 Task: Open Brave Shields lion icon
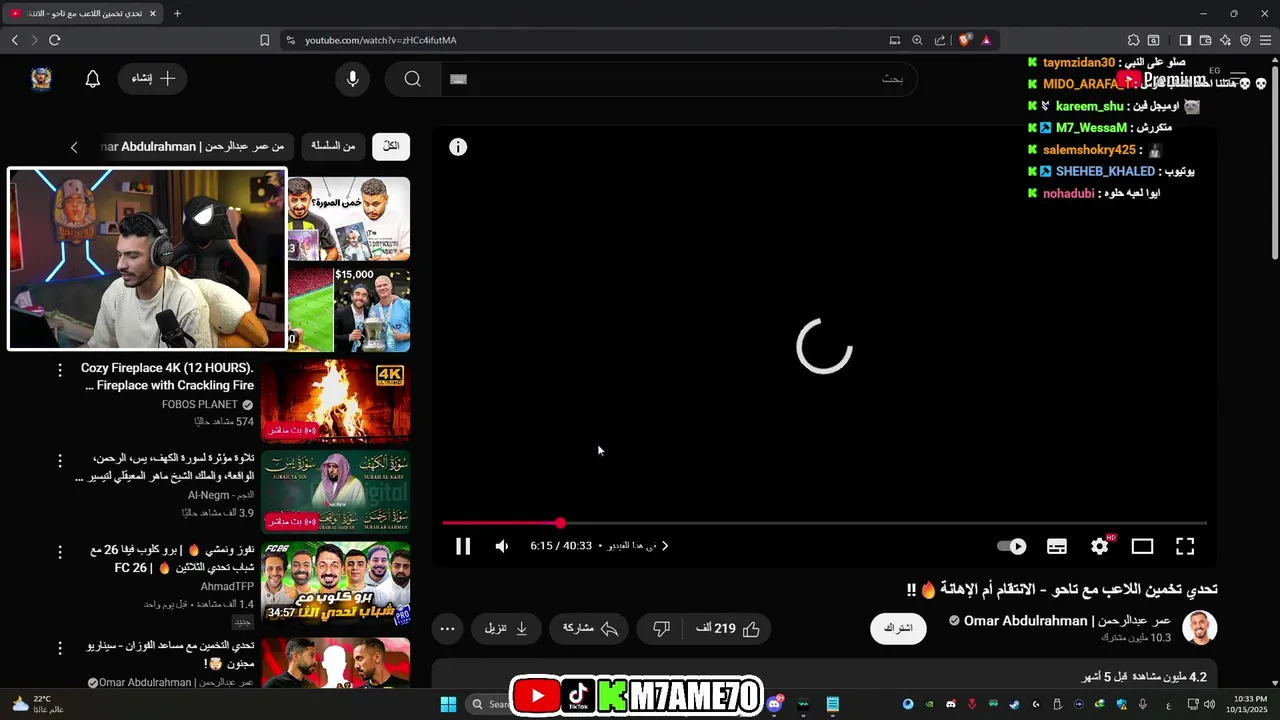click(x=965, y=40)
